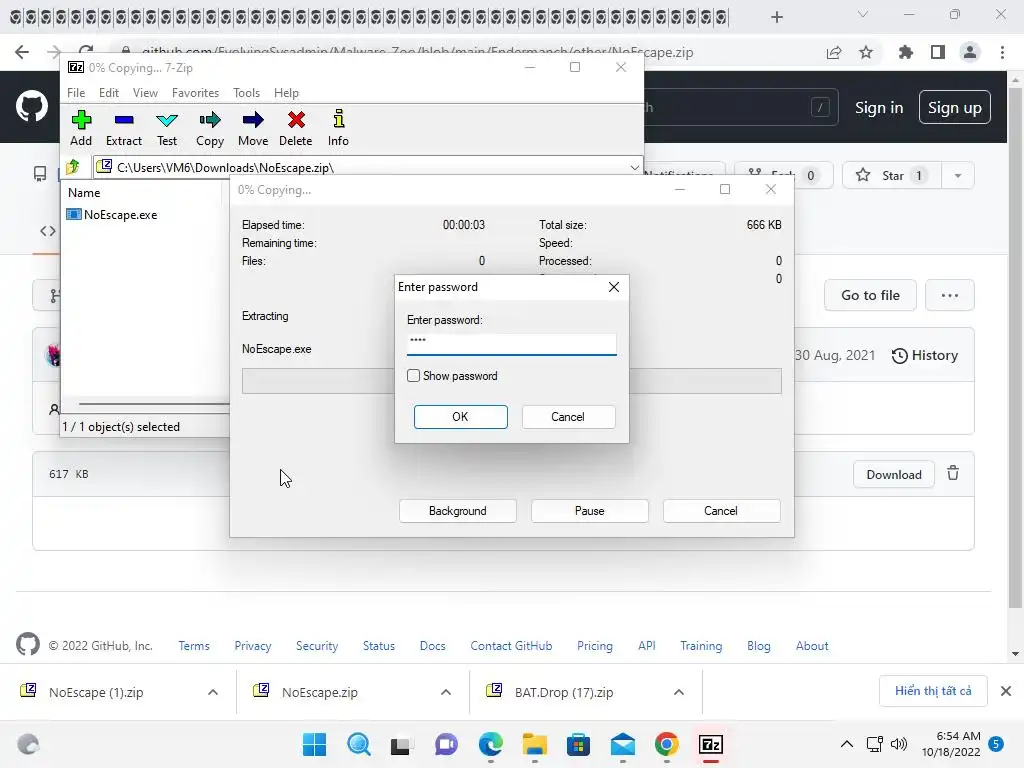The width and height of the screenshot is (1024, 768).
Task: Click the Info icon in 7-Zip toolbar
Action: pos(338,128)
